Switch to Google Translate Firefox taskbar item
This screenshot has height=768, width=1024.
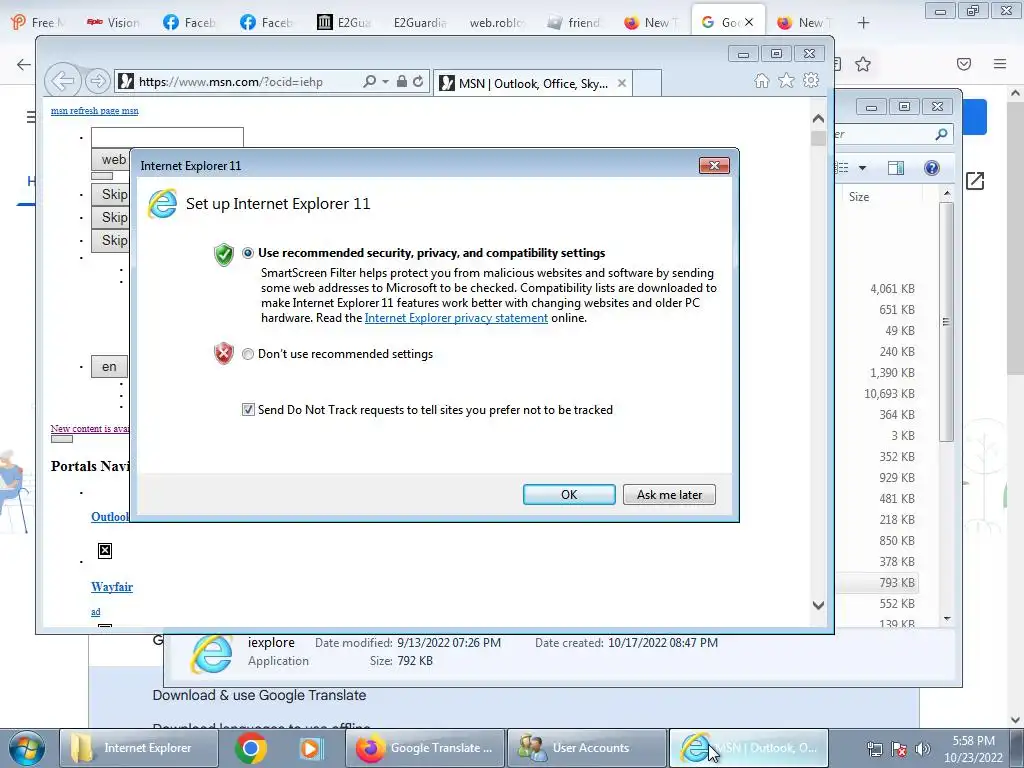[424, 748]
